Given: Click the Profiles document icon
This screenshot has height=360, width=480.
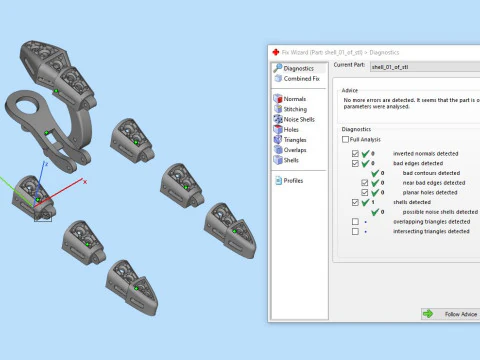Looking at the screenshot, I should pos(278,181).
